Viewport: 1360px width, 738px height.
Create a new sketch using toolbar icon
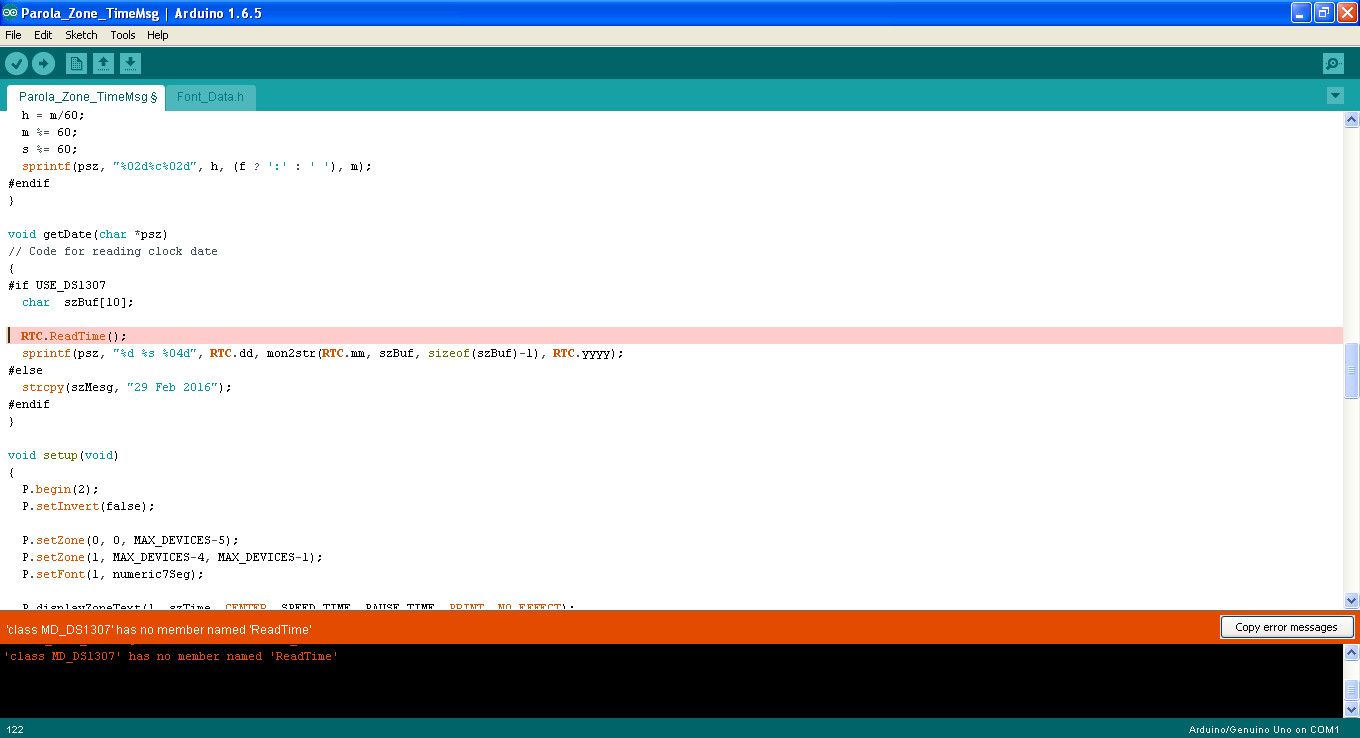pos(76,63)
